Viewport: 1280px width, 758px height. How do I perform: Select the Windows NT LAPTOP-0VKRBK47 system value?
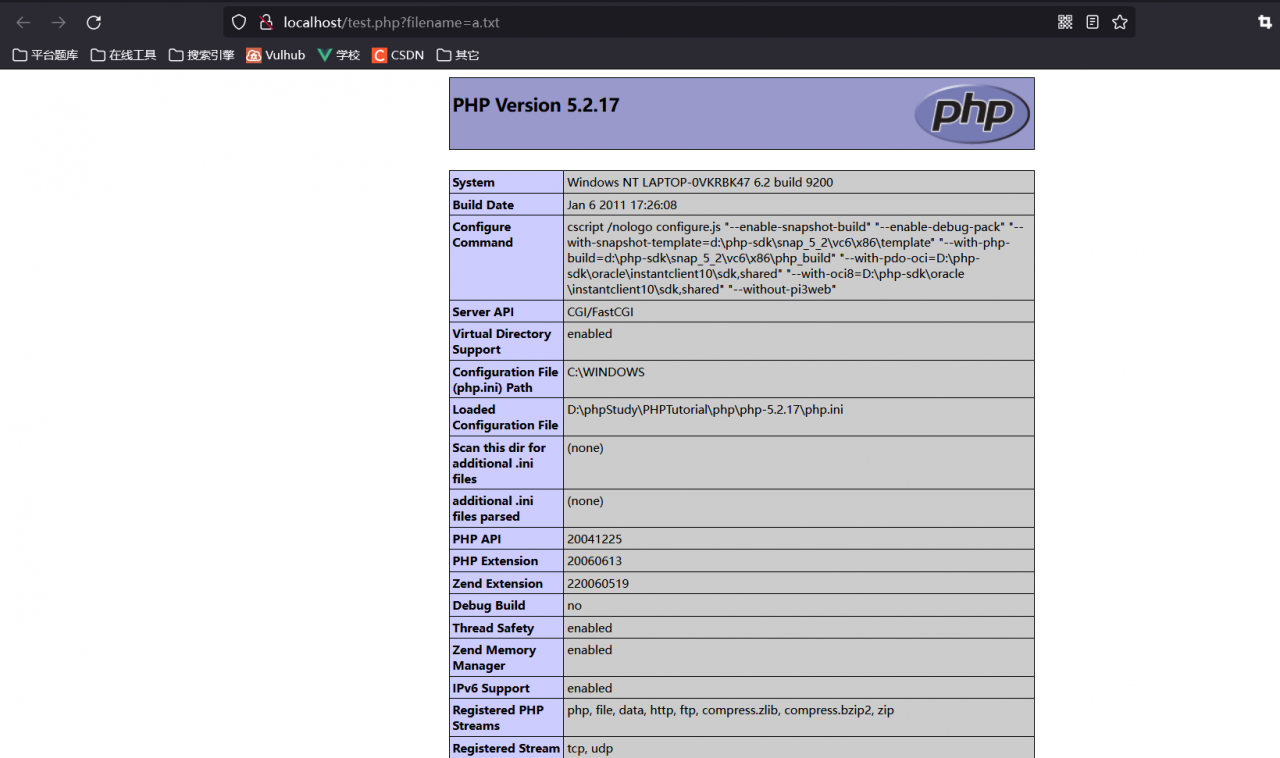[700, 182]
